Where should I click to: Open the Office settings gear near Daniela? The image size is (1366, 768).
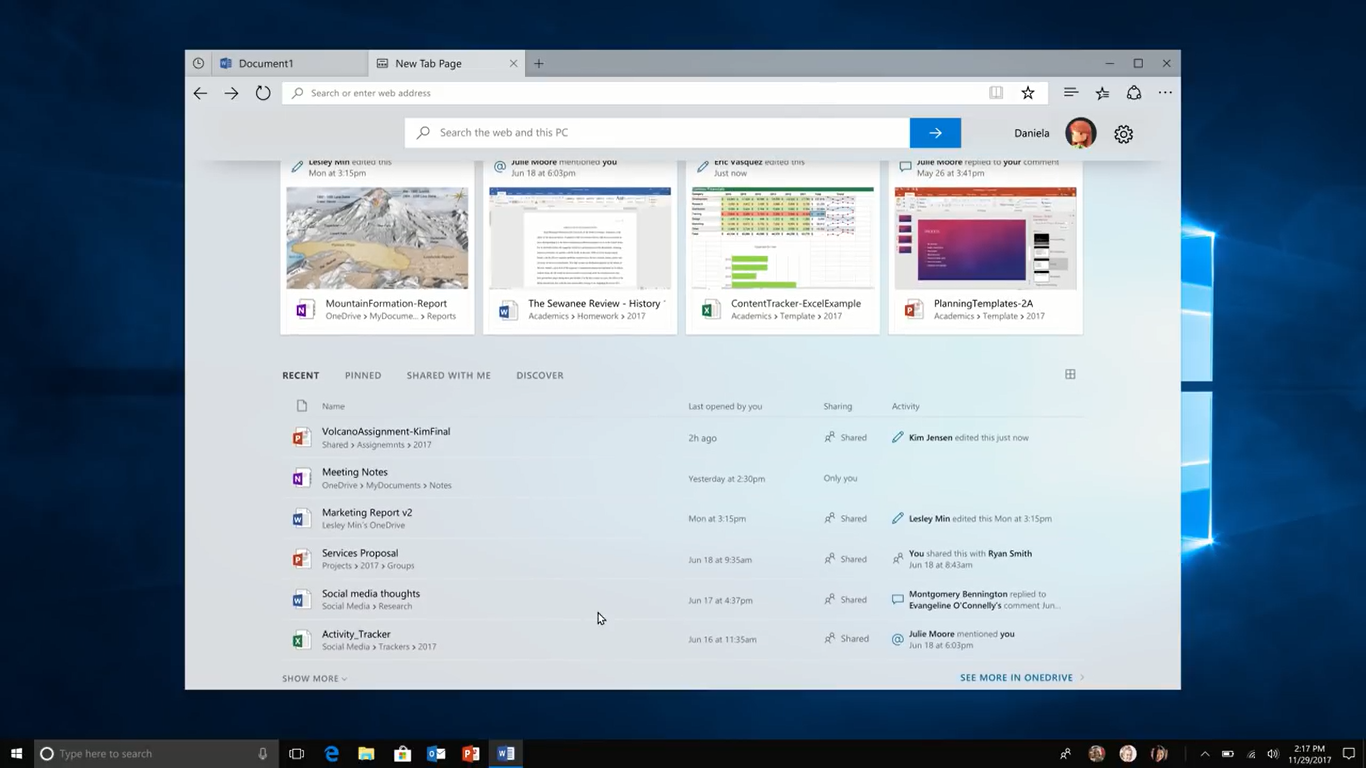point(1123,133)
